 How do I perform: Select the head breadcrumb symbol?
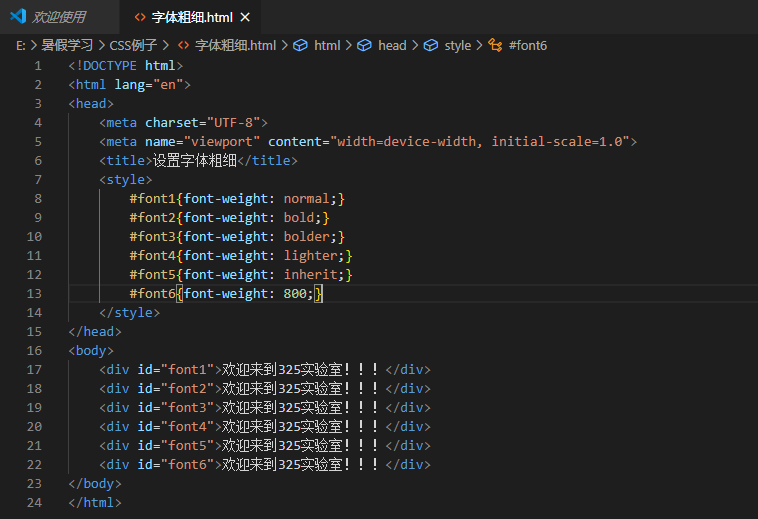(x=392, y=45)
